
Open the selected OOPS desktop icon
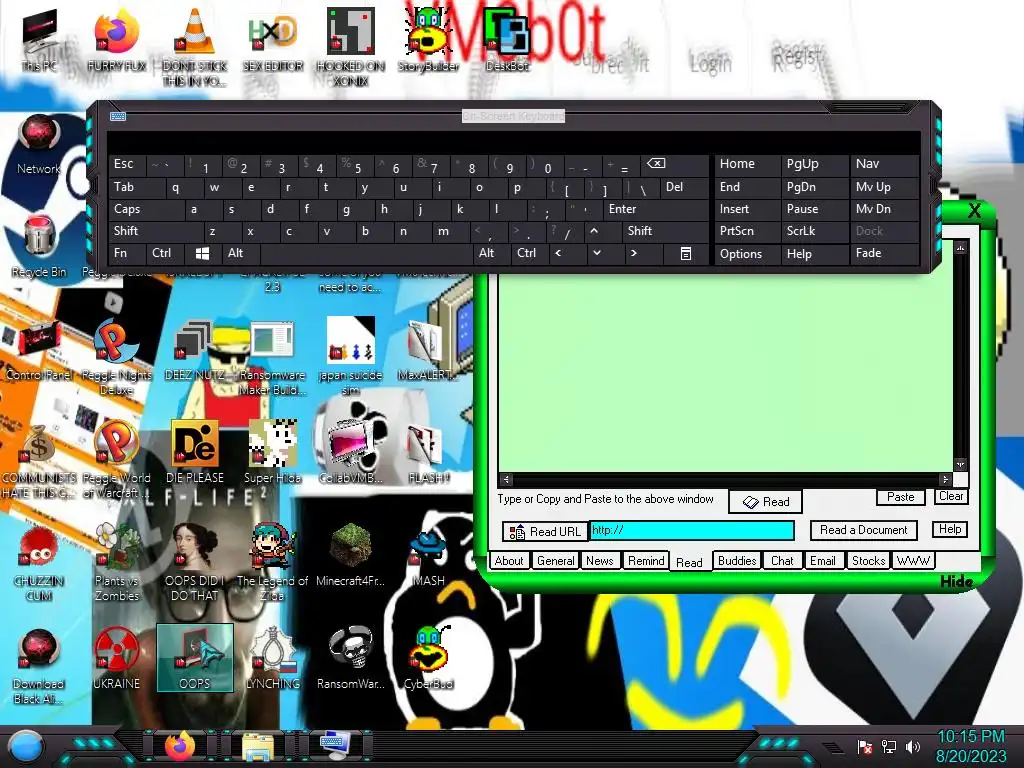pyautogui.click(x=195, y=657)
